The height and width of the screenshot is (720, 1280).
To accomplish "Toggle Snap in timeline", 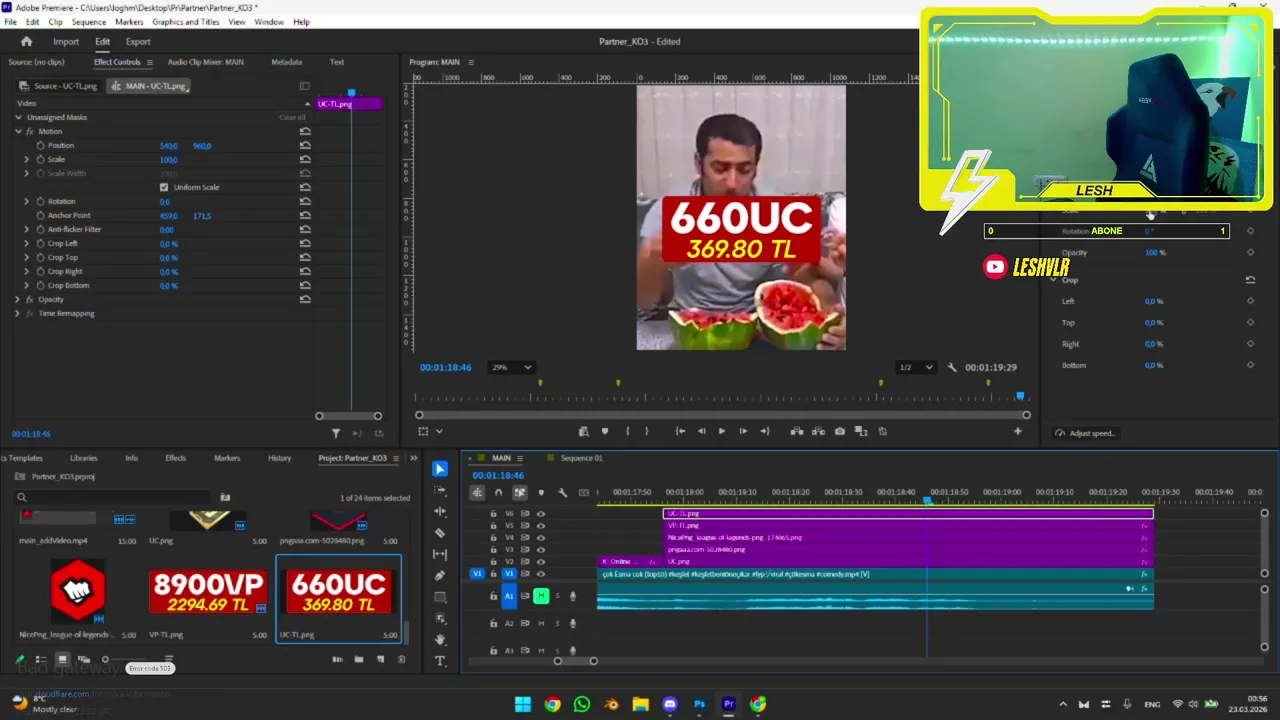I will coord(498,492).
